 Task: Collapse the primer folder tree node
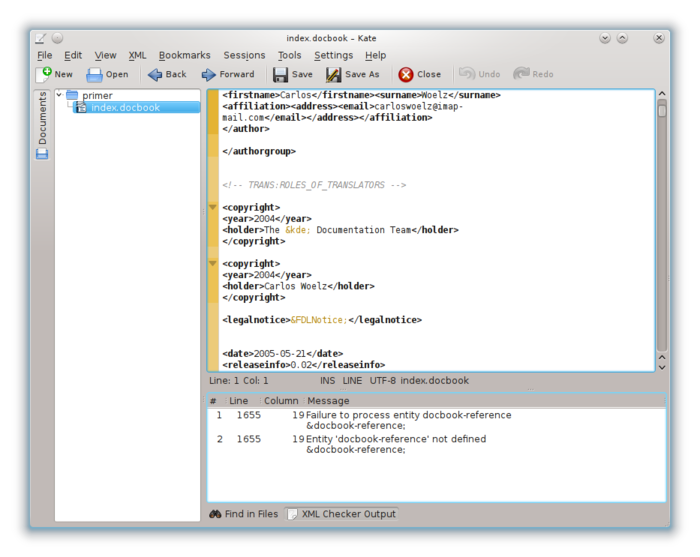coord(60,96)
